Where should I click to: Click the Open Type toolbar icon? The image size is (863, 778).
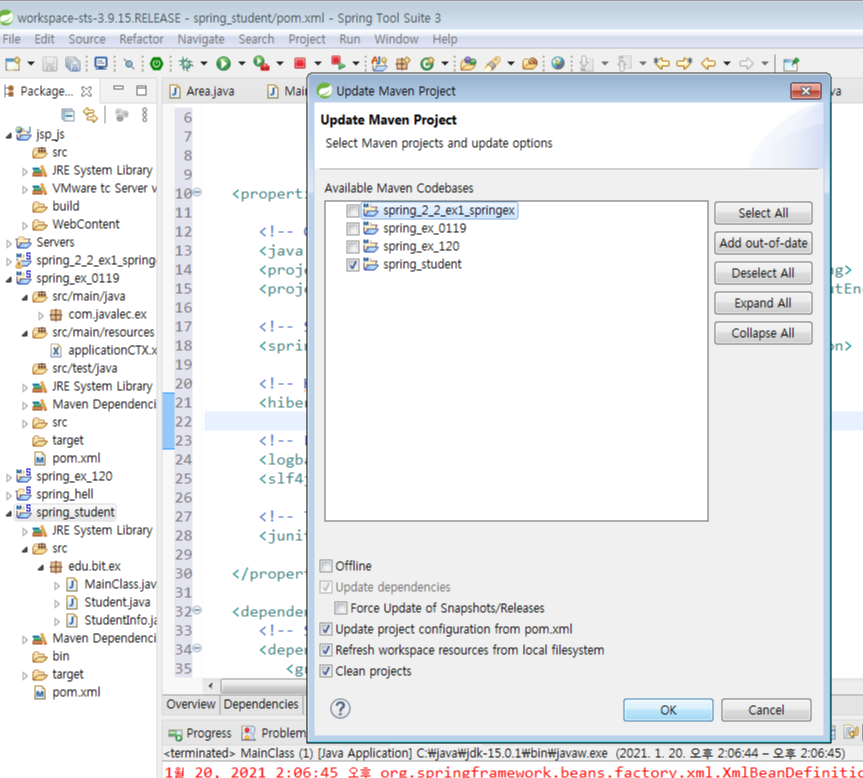[x=468, y=64]
